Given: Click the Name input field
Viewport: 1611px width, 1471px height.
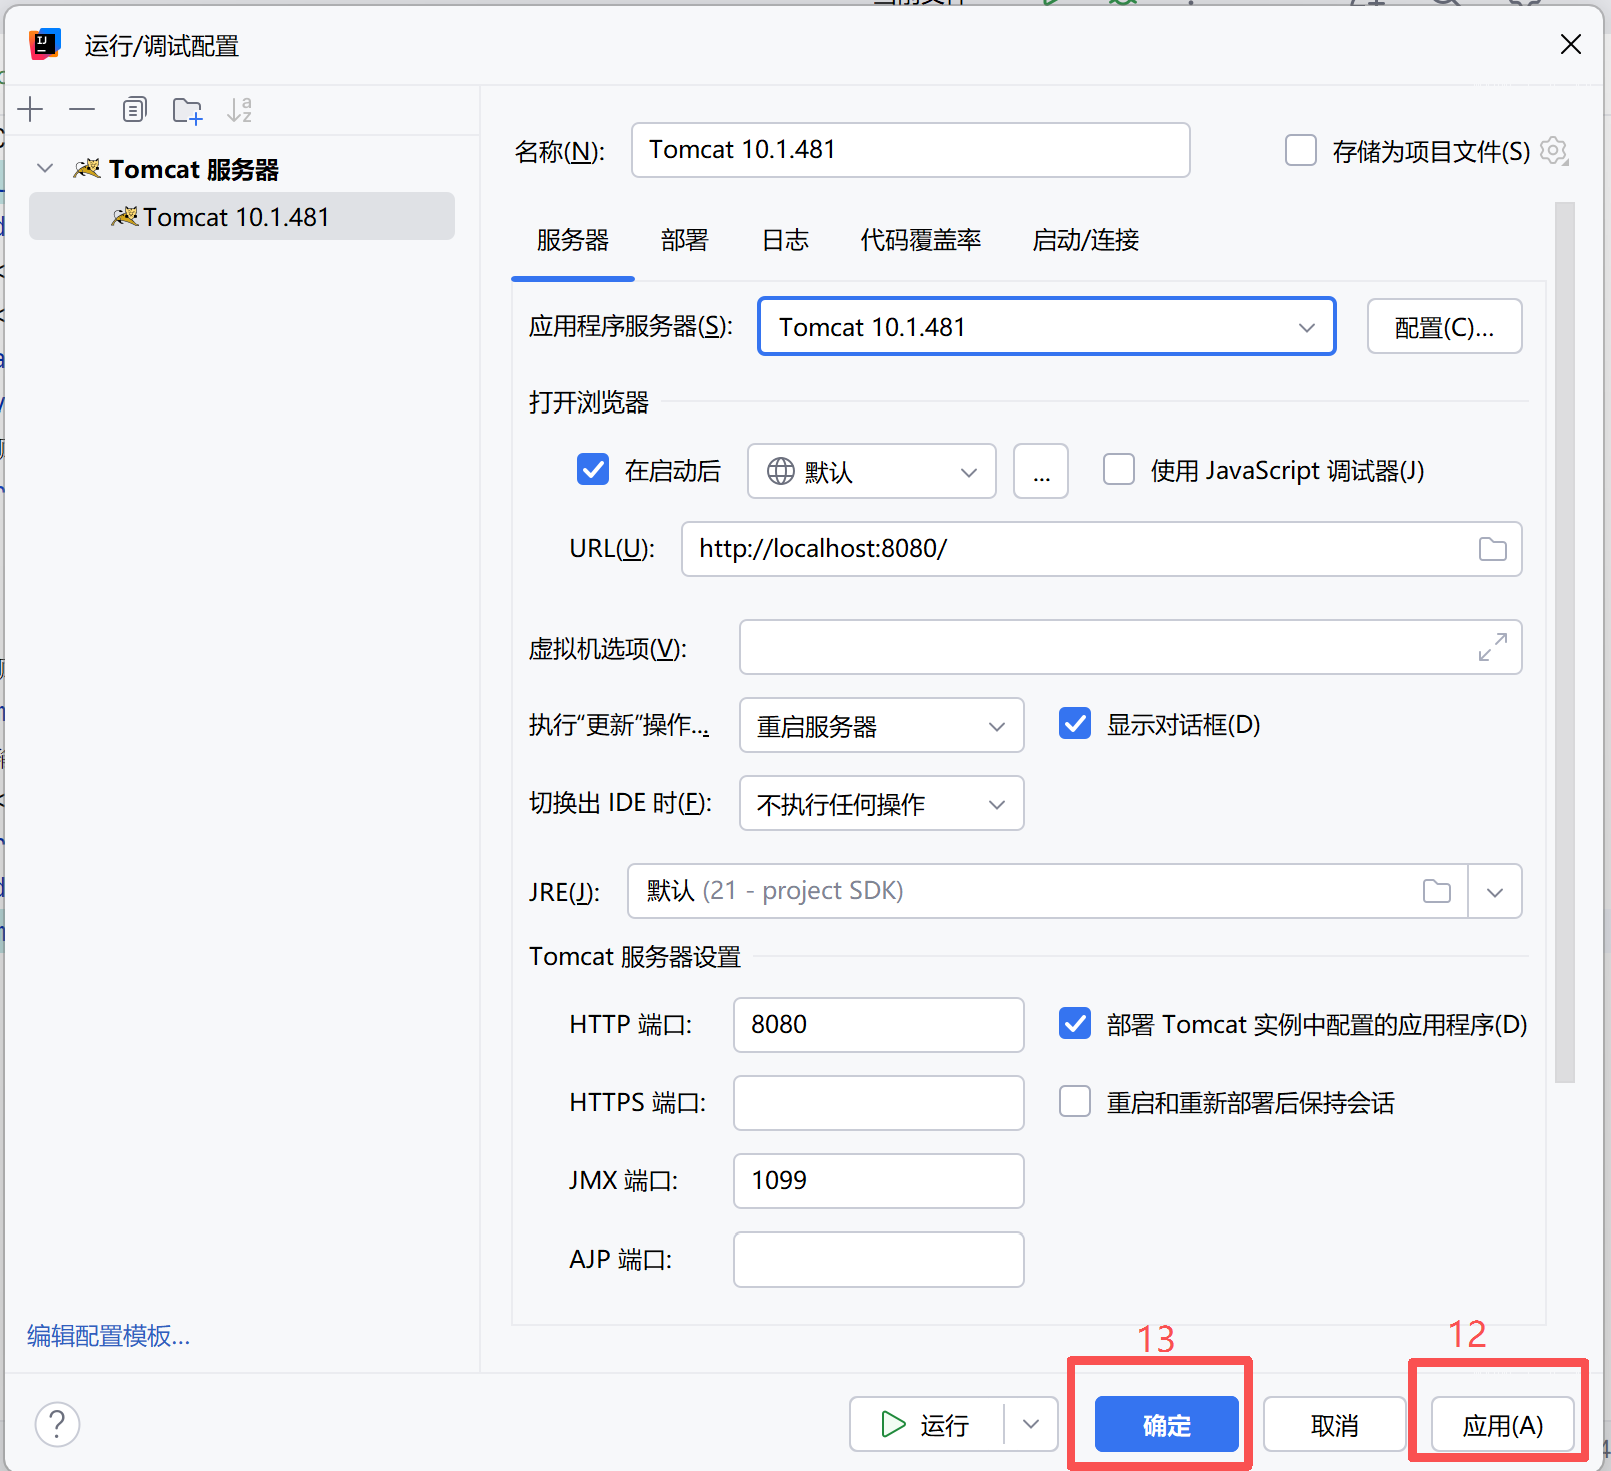Looking at the screenshot, I should click(910, 150).
